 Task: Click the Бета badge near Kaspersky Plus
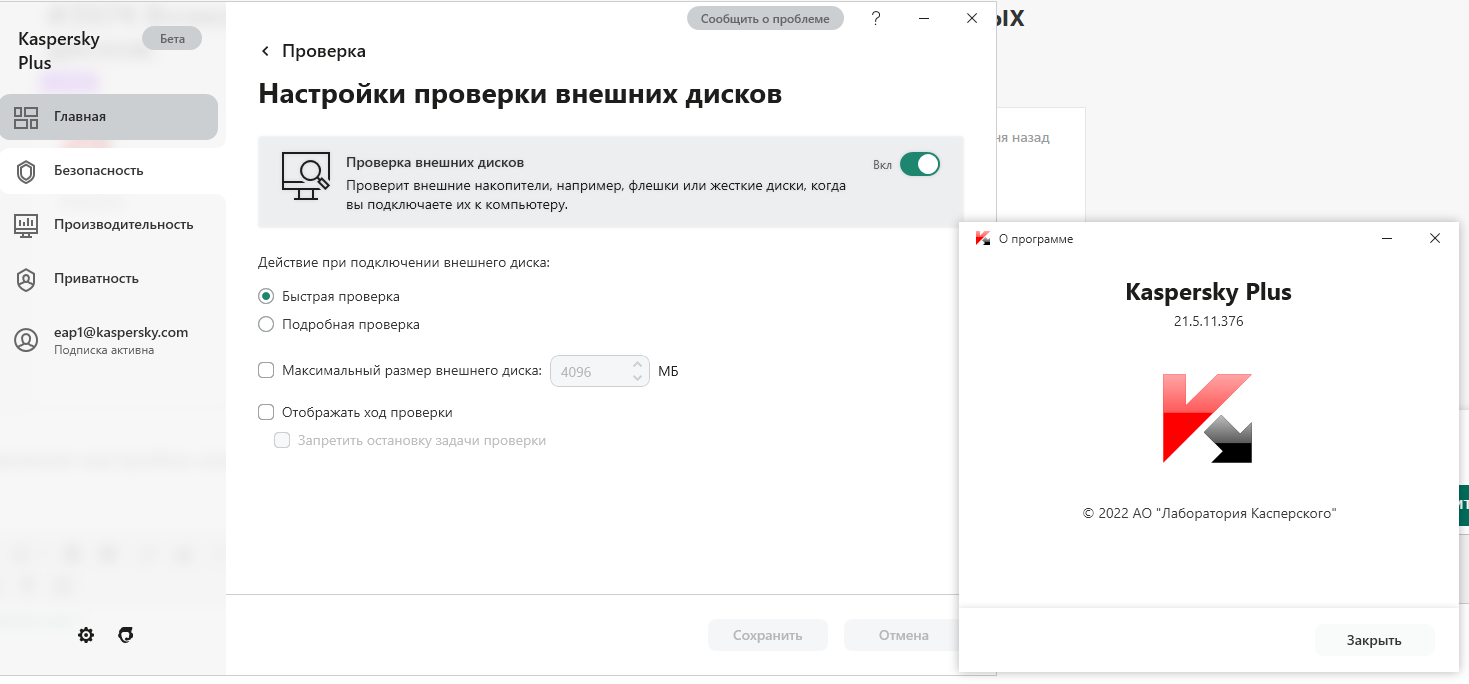click(172, 39)
